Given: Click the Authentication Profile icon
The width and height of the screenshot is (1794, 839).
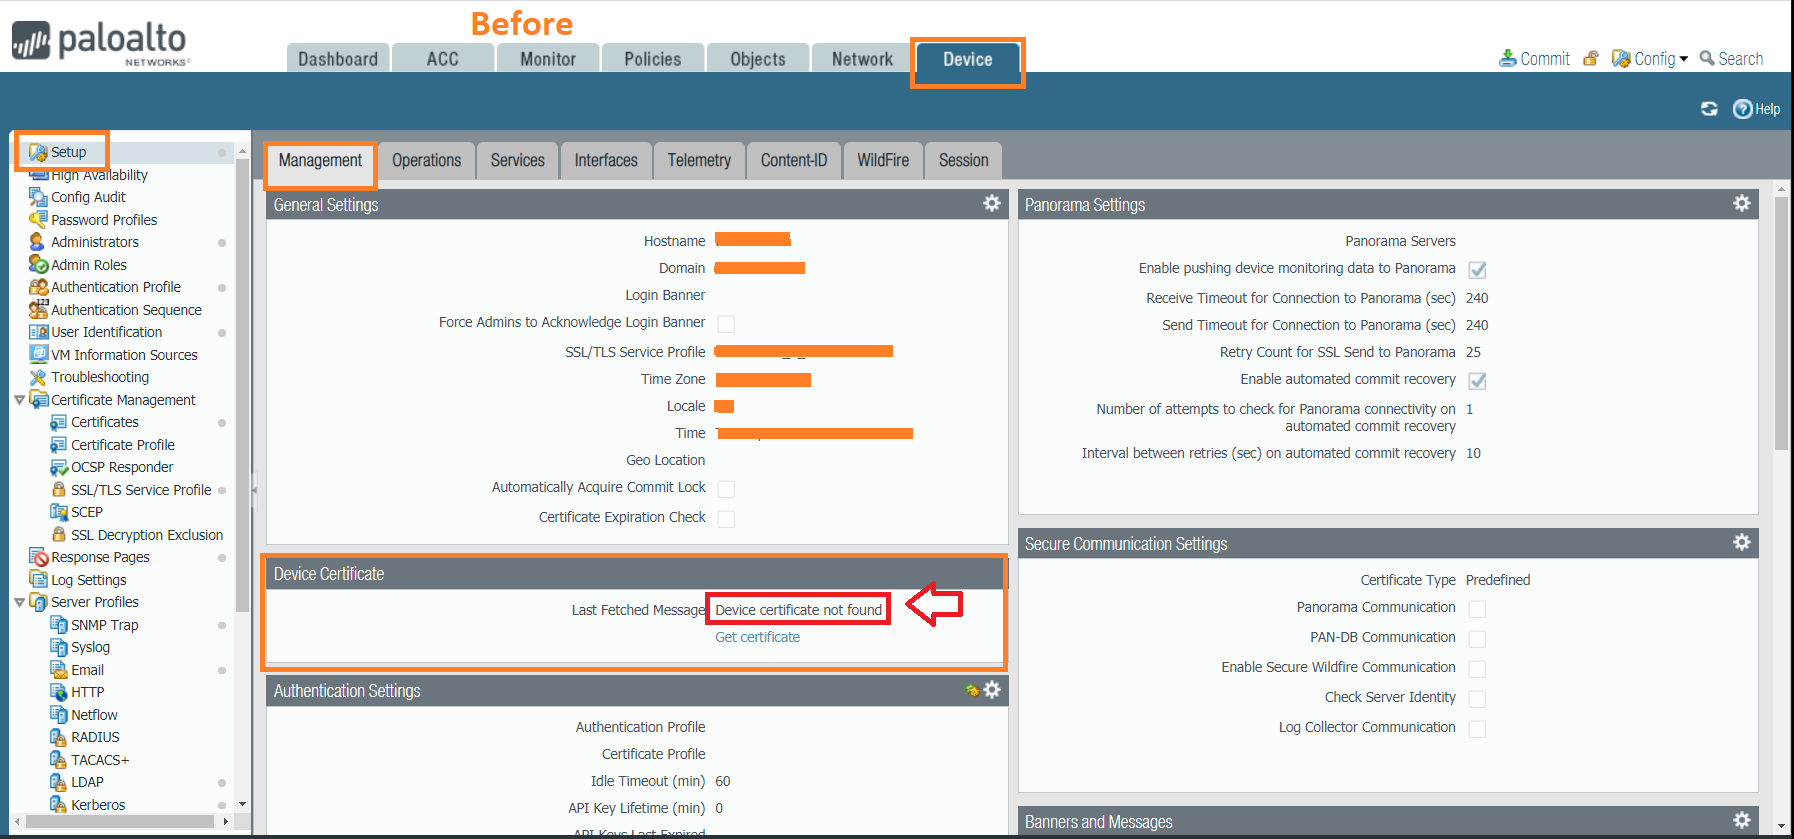Looking at the screenshot, I should tap(38, 287).
